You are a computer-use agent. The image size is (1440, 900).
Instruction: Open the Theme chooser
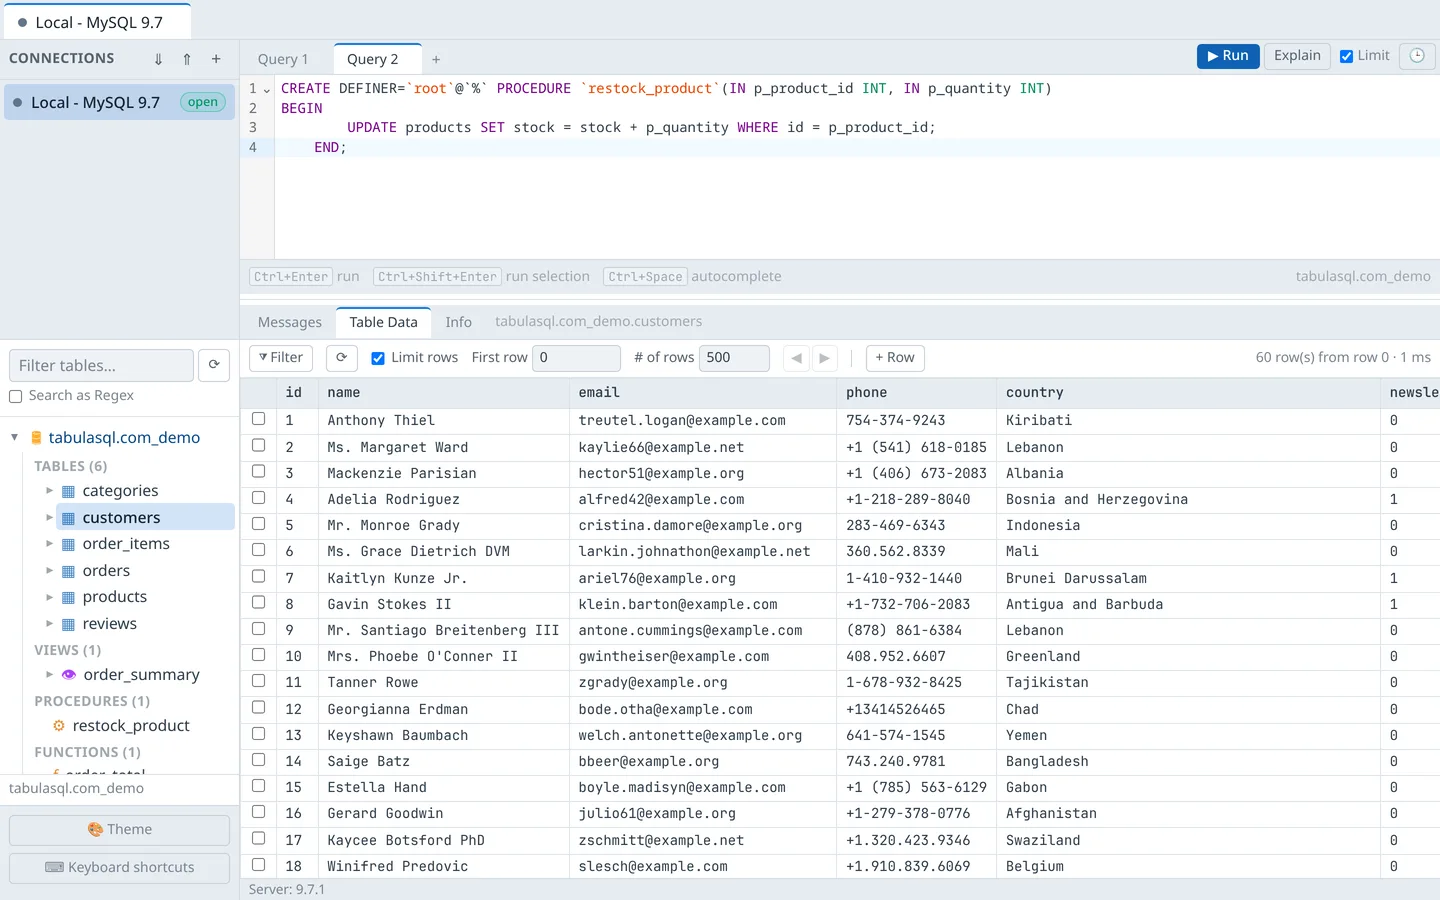click(x=119, y=830)
